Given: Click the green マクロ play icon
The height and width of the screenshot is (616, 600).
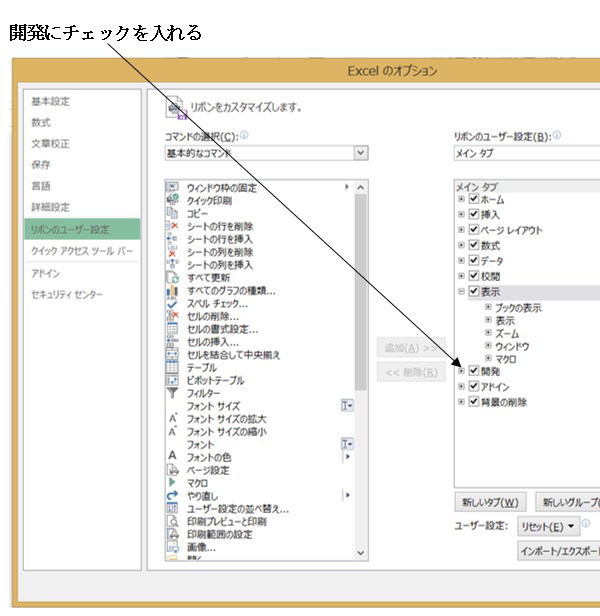Looking at the screenshot, I should [172, 482].
